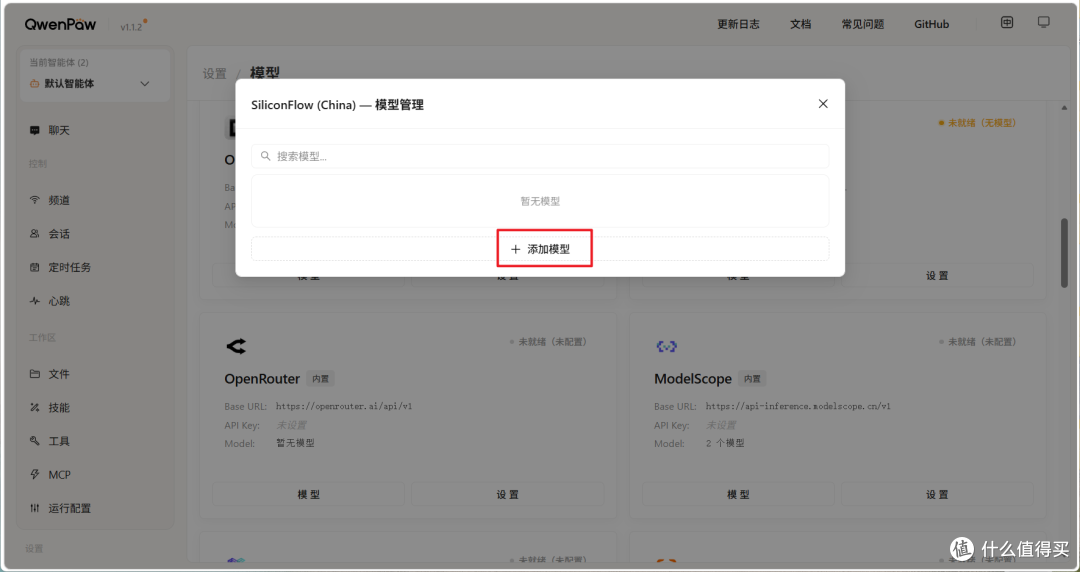This screenshot has width=1080, height=572.
Task: Open OpenRouter's 模型 button
Action: click(309, 494)
